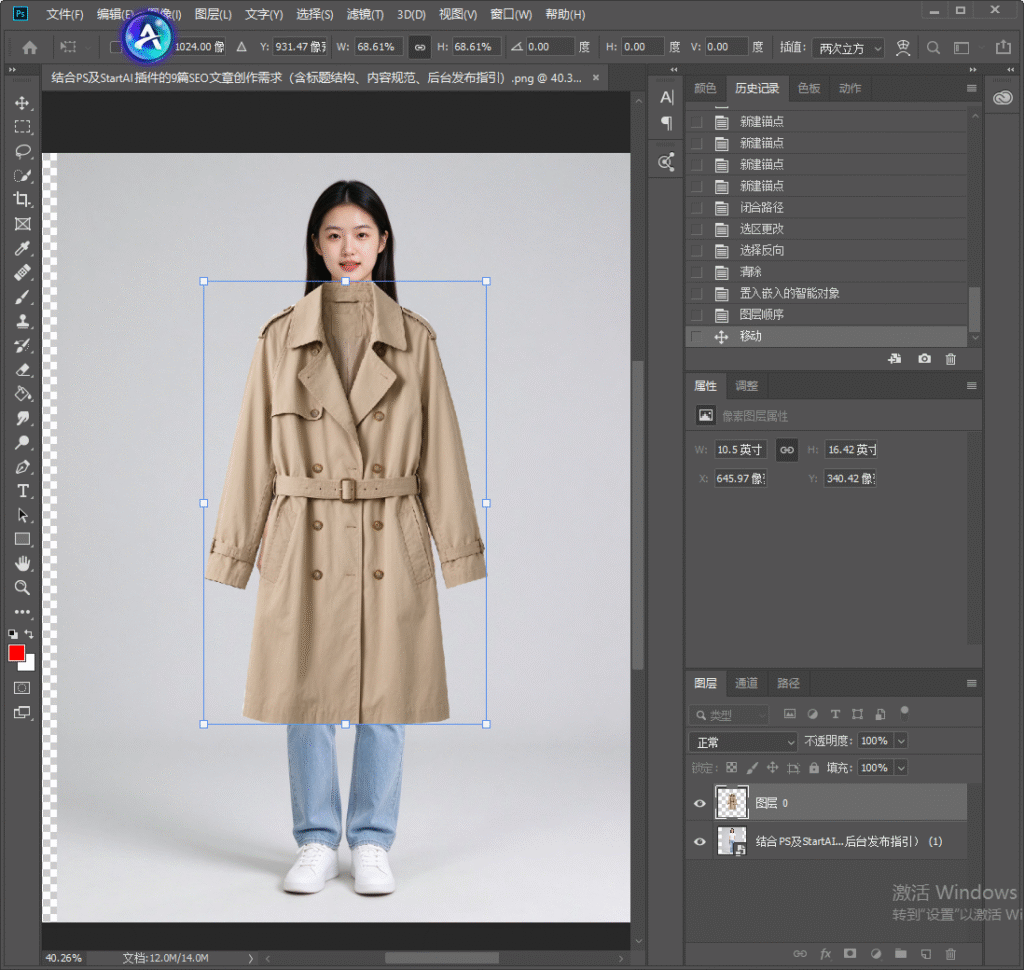The width and height of the screenshot is (1024, 970).
Task: Open Creative Cloud Libraries panel icon
Action: (x=1002, y=98)
